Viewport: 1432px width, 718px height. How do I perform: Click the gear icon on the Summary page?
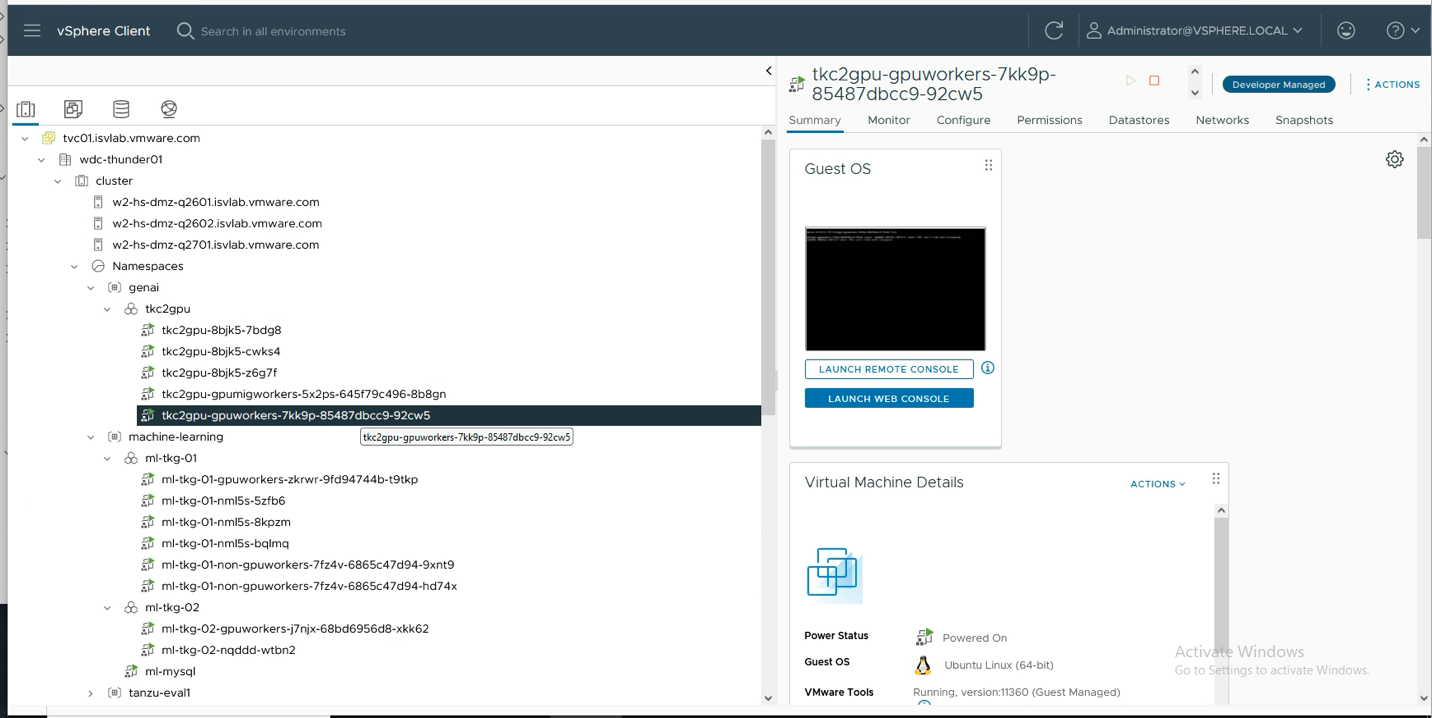pos(1394,159)
